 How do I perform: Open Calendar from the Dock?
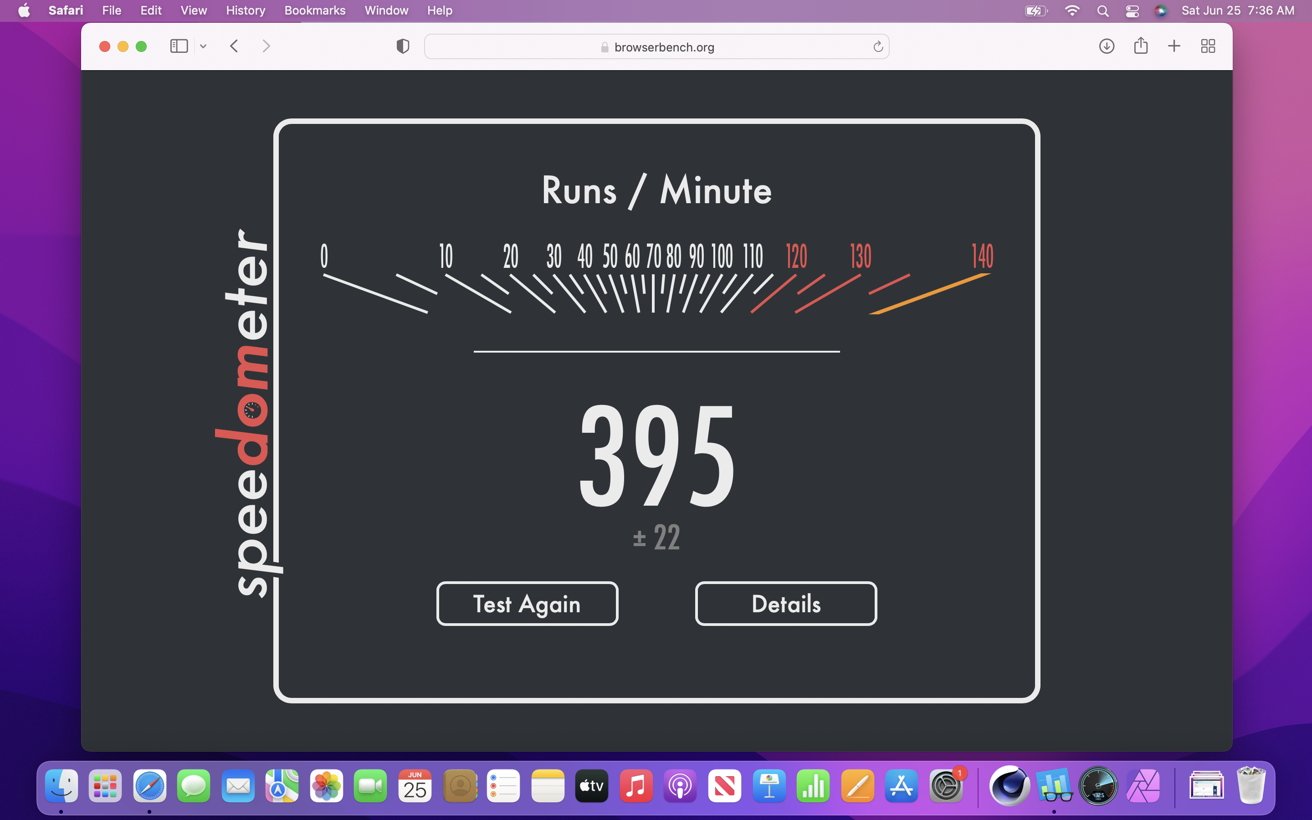415,786
